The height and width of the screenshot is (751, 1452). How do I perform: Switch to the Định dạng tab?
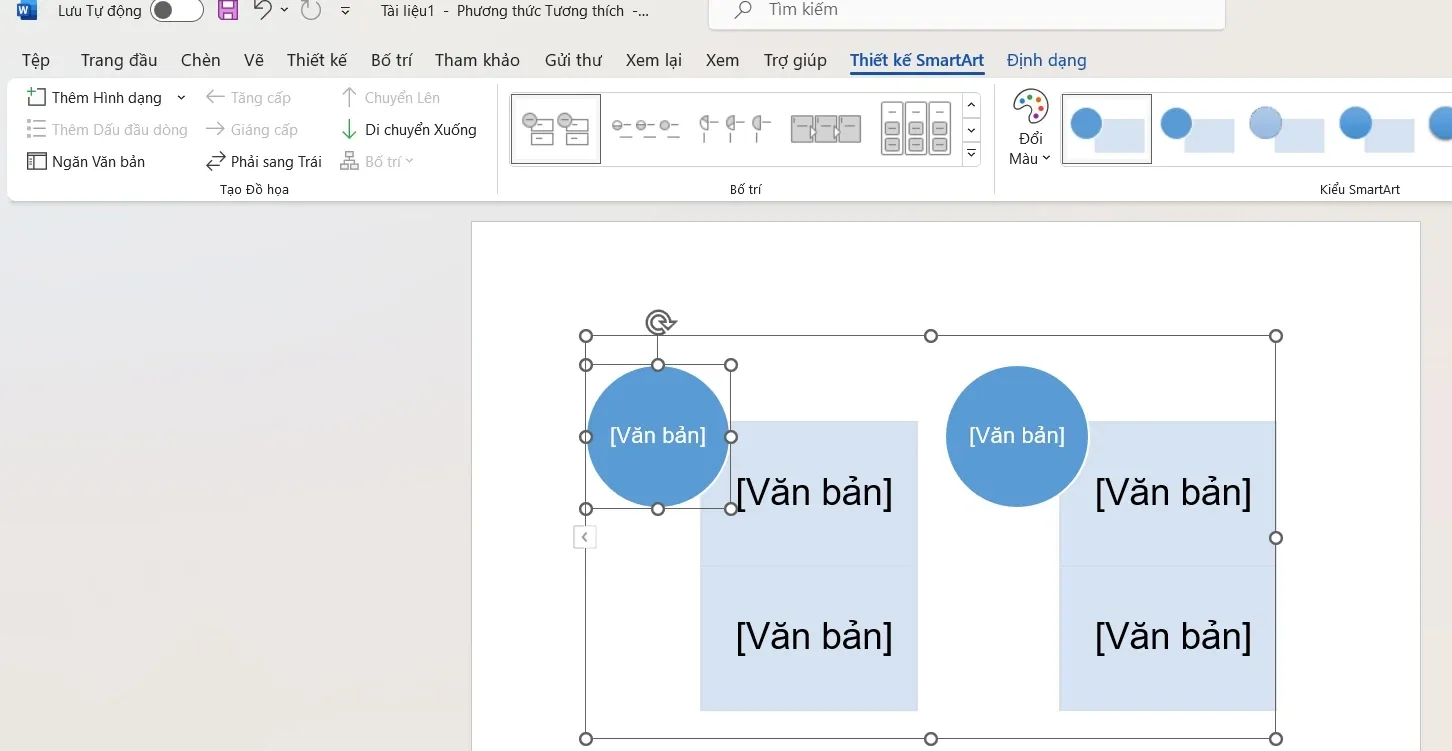click(x=1046, y=60)
